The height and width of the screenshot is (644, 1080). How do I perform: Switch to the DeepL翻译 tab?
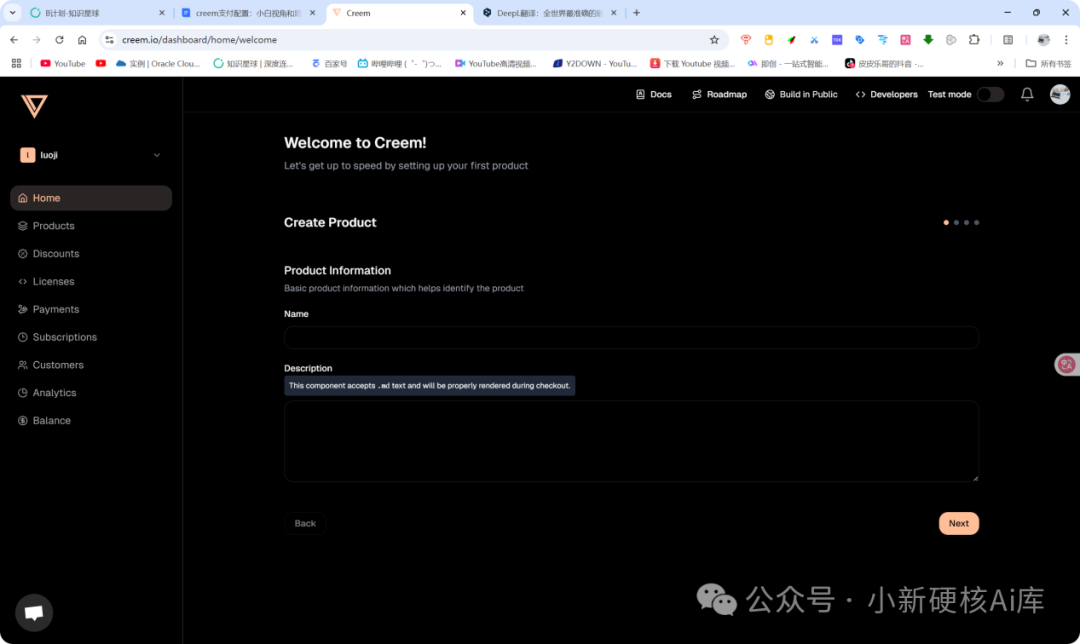(549, 13)
